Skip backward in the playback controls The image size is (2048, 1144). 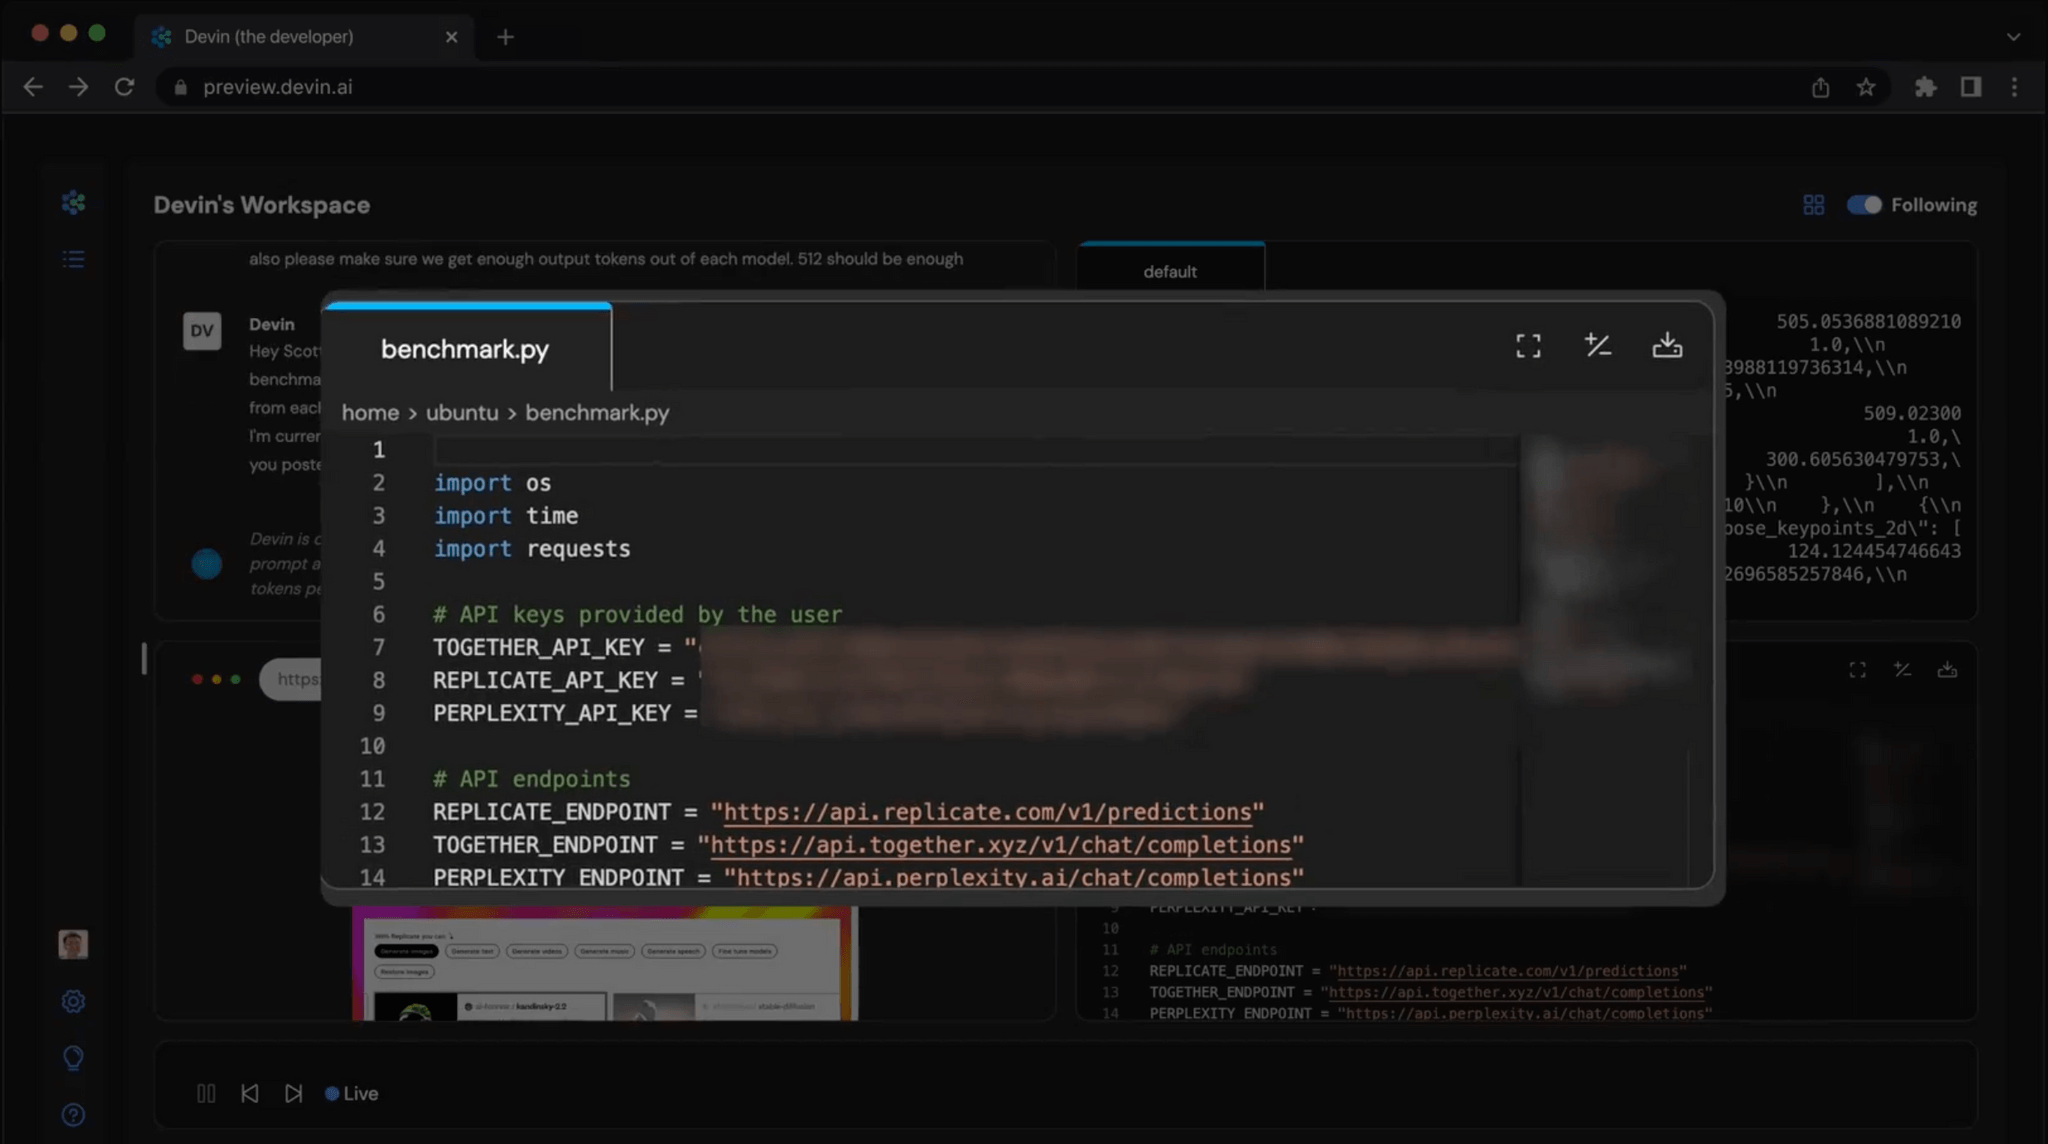coord(250,1093)
